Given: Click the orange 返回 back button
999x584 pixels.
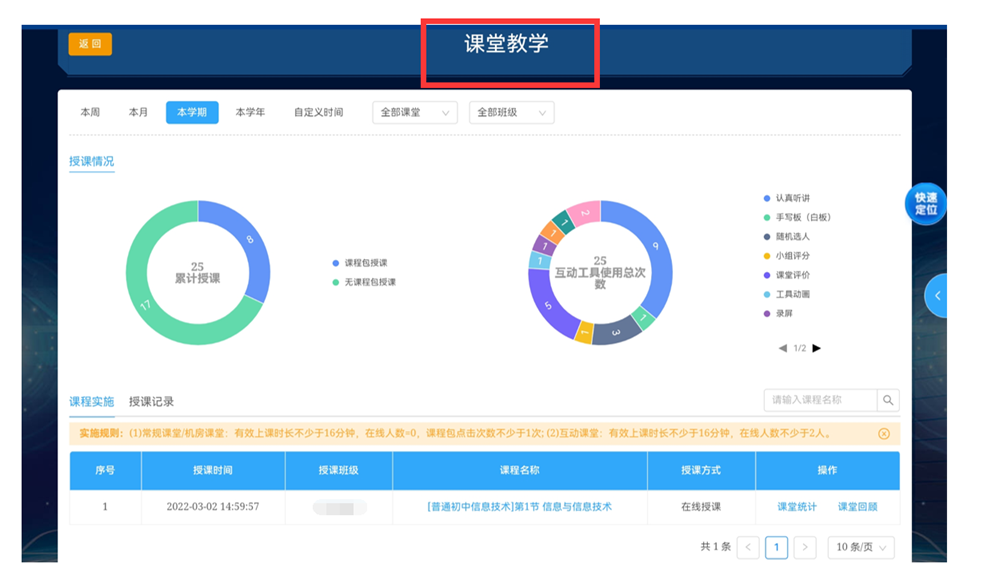Looking at the screenshot, I should pos(90,44).
